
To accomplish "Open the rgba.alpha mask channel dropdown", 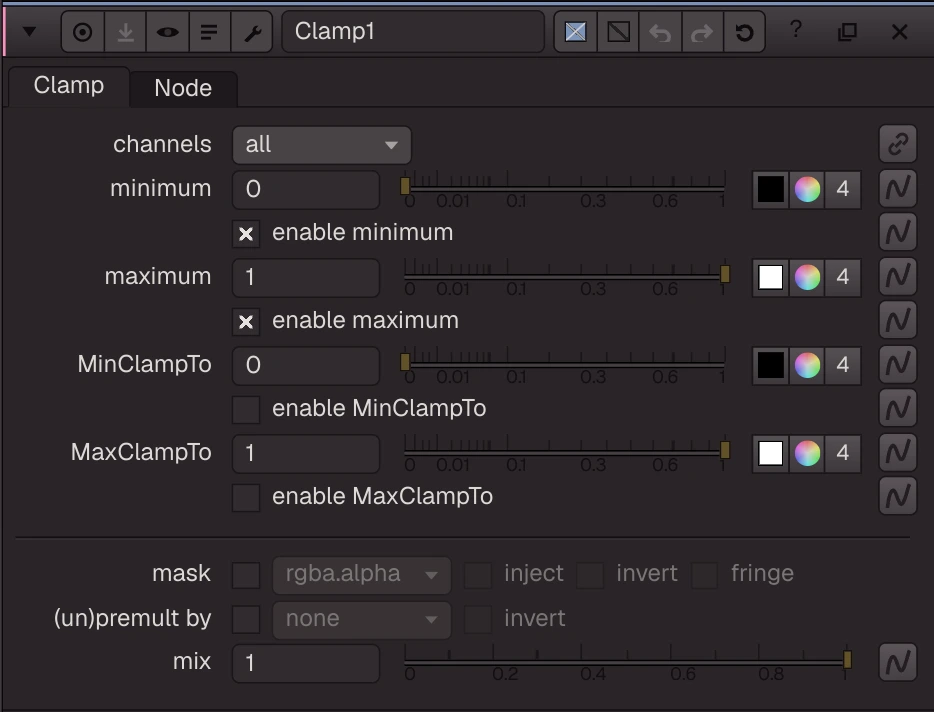I will point(362,575).
